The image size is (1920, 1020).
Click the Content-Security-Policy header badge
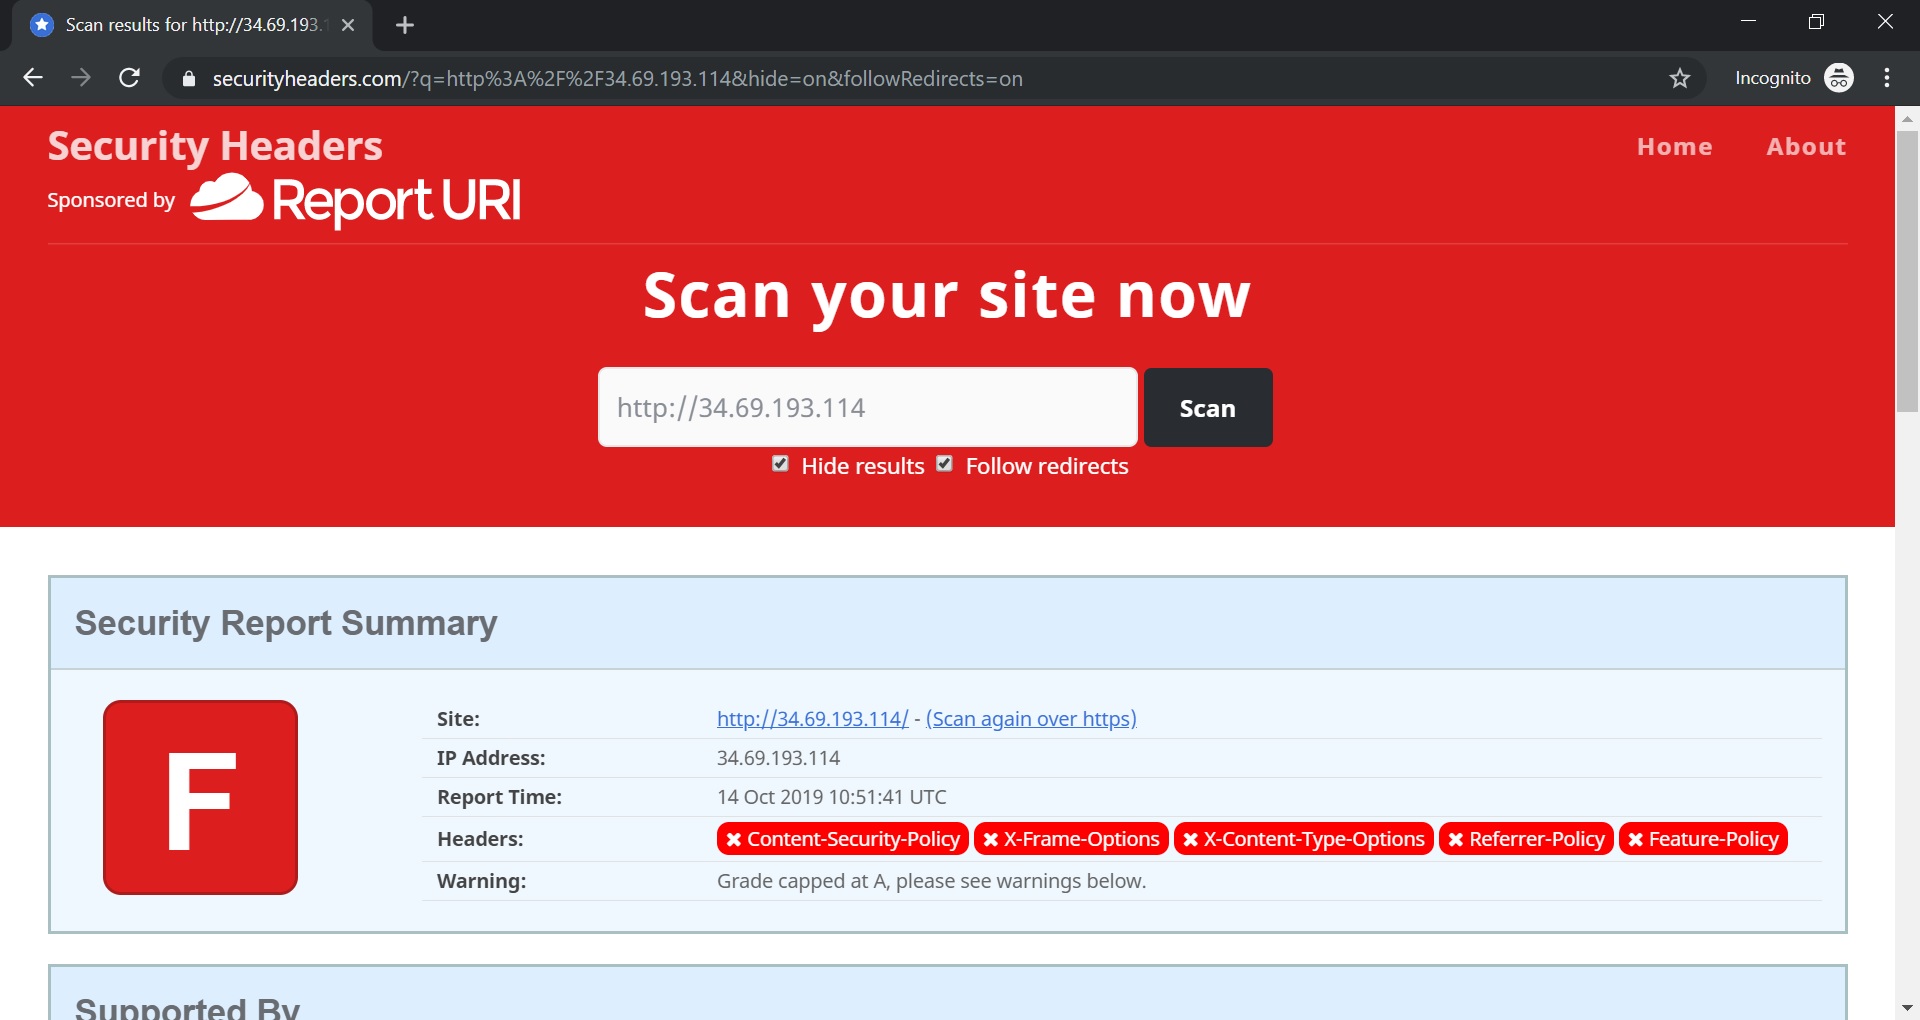coord(842,839)
